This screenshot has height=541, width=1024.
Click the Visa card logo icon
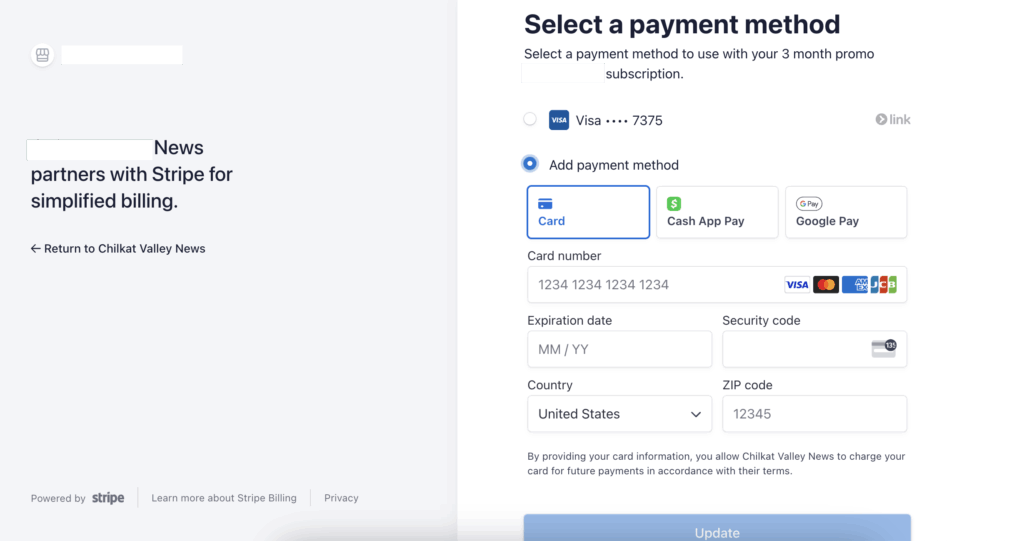559,120
